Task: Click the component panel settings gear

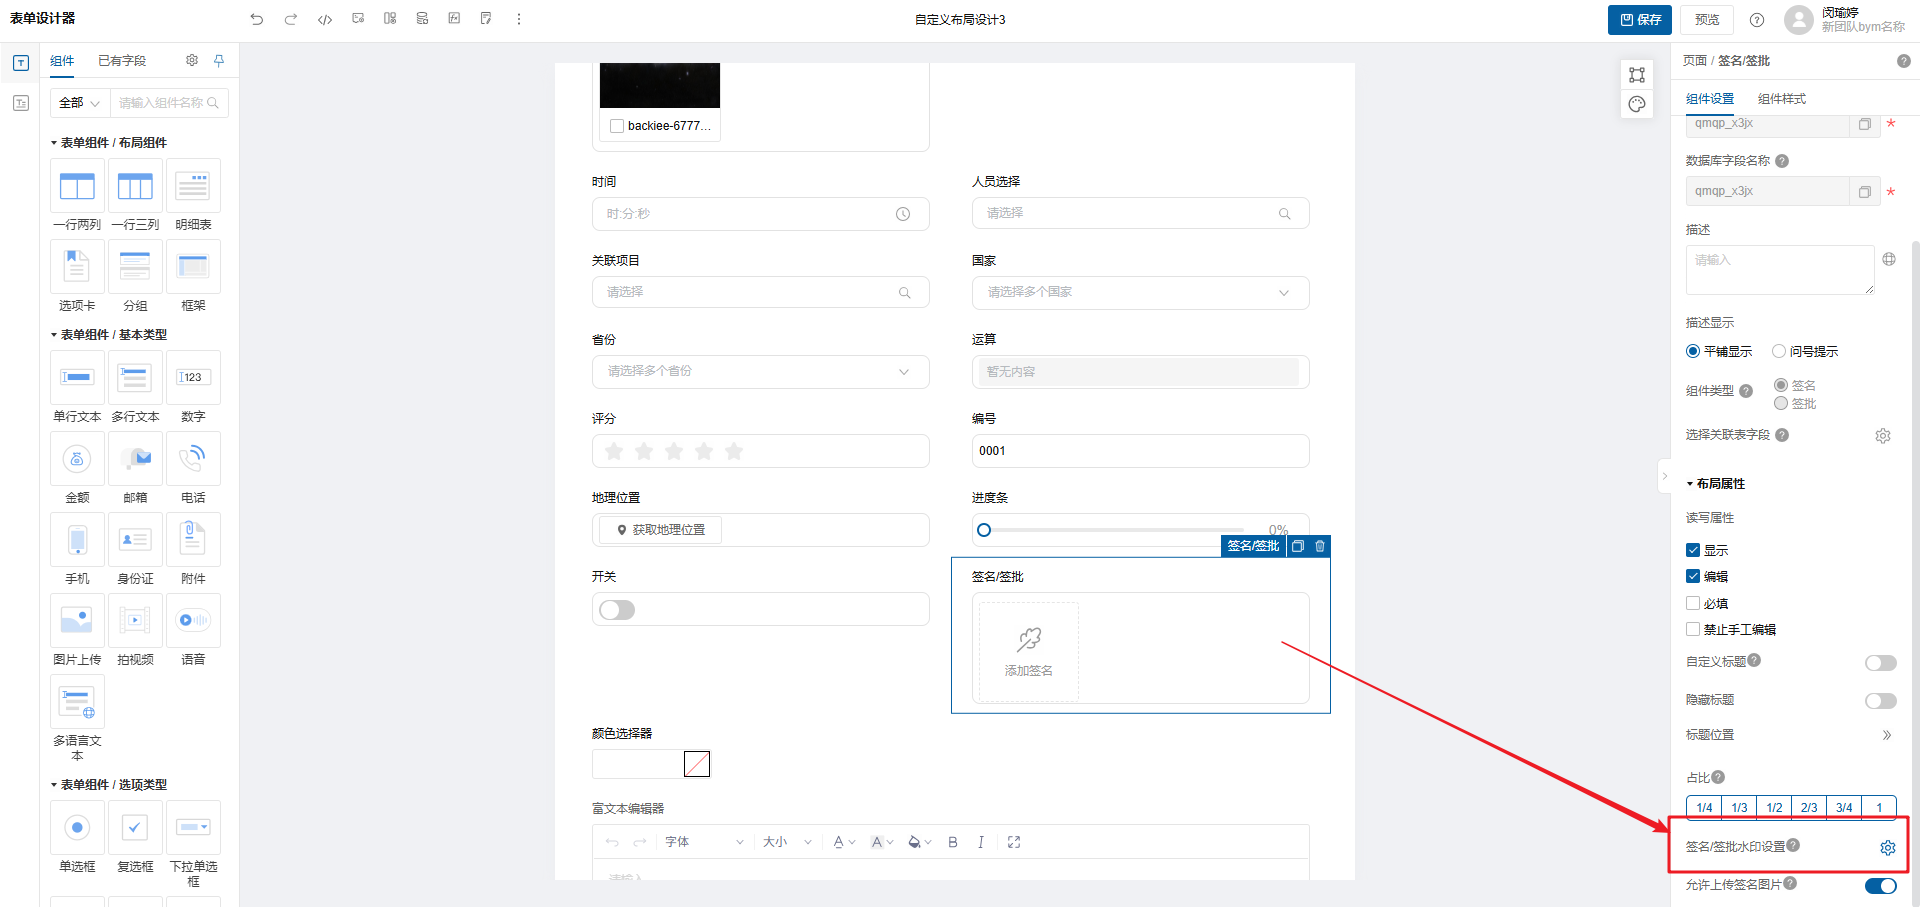Action: (x=192, y=60)
